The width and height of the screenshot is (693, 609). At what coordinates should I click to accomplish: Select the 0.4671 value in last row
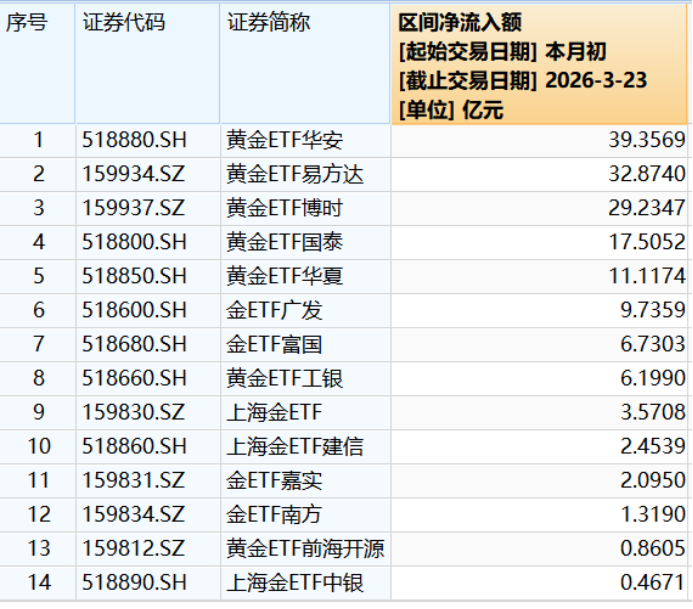point(652,582)
